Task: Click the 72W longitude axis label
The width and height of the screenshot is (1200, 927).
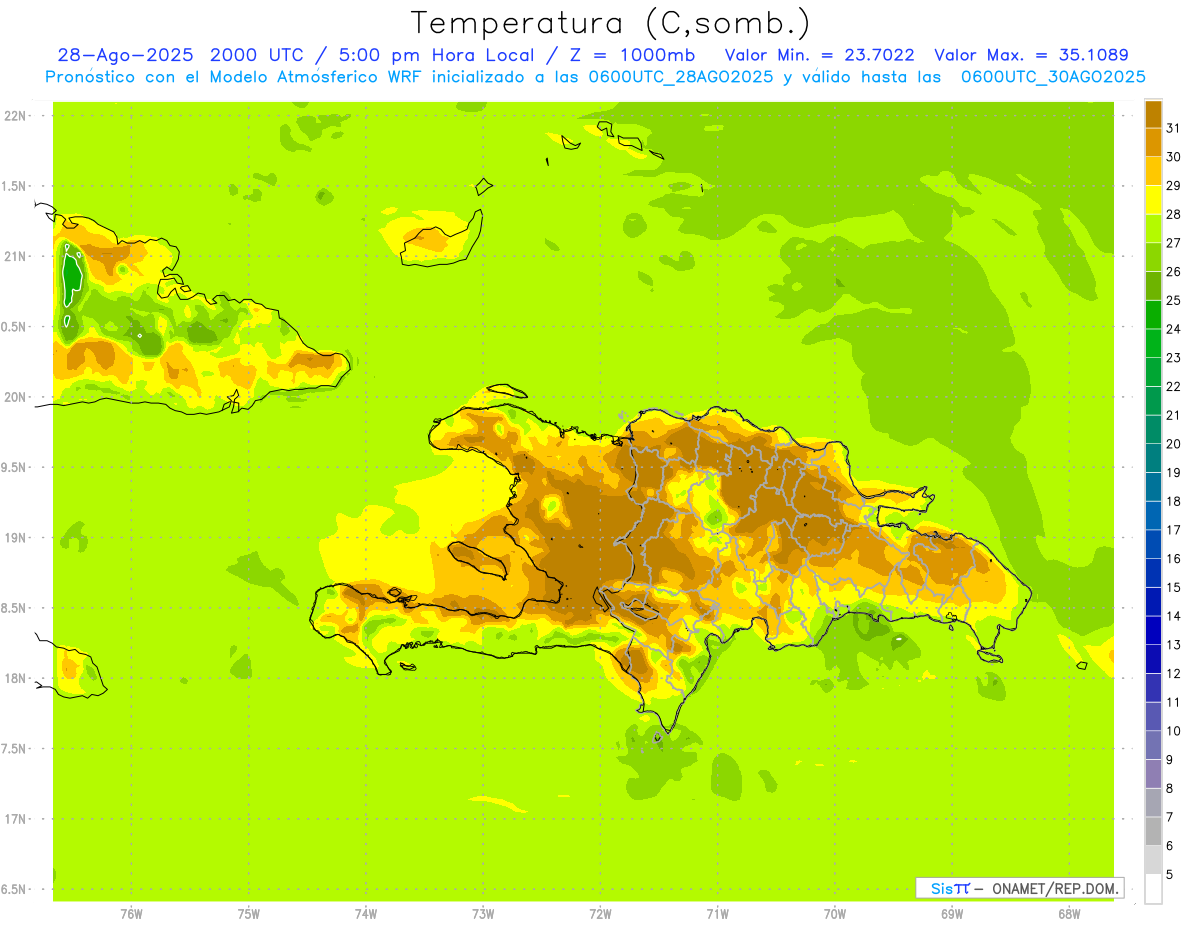Action: [x=601, y=914]
